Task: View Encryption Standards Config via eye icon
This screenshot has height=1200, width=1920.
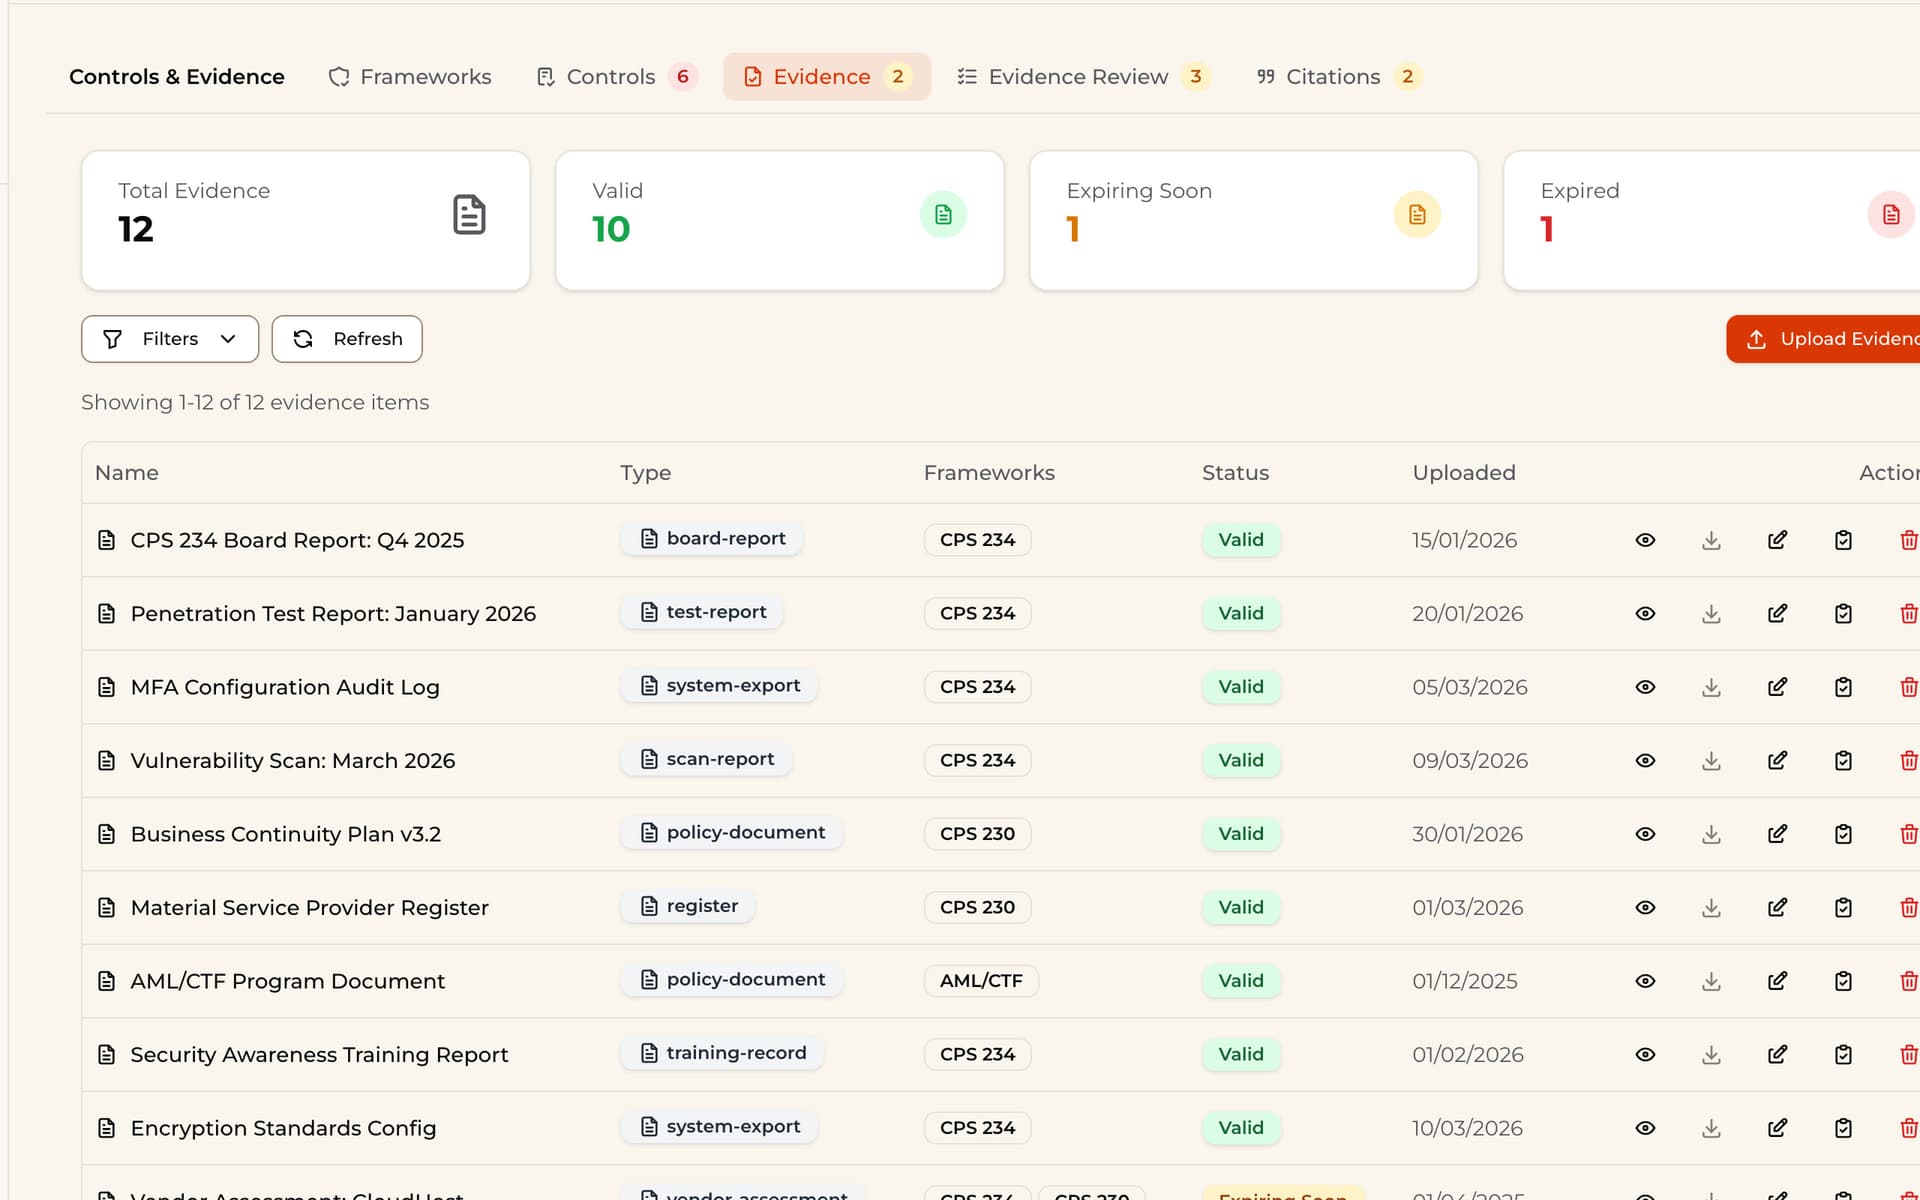Action: (1645, 1128)
